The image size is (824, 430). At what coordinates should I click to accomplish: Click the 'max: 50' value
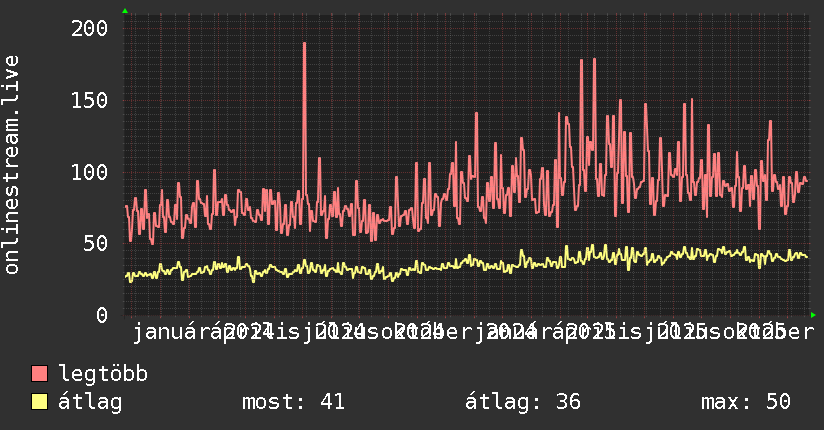coord(746,402)
